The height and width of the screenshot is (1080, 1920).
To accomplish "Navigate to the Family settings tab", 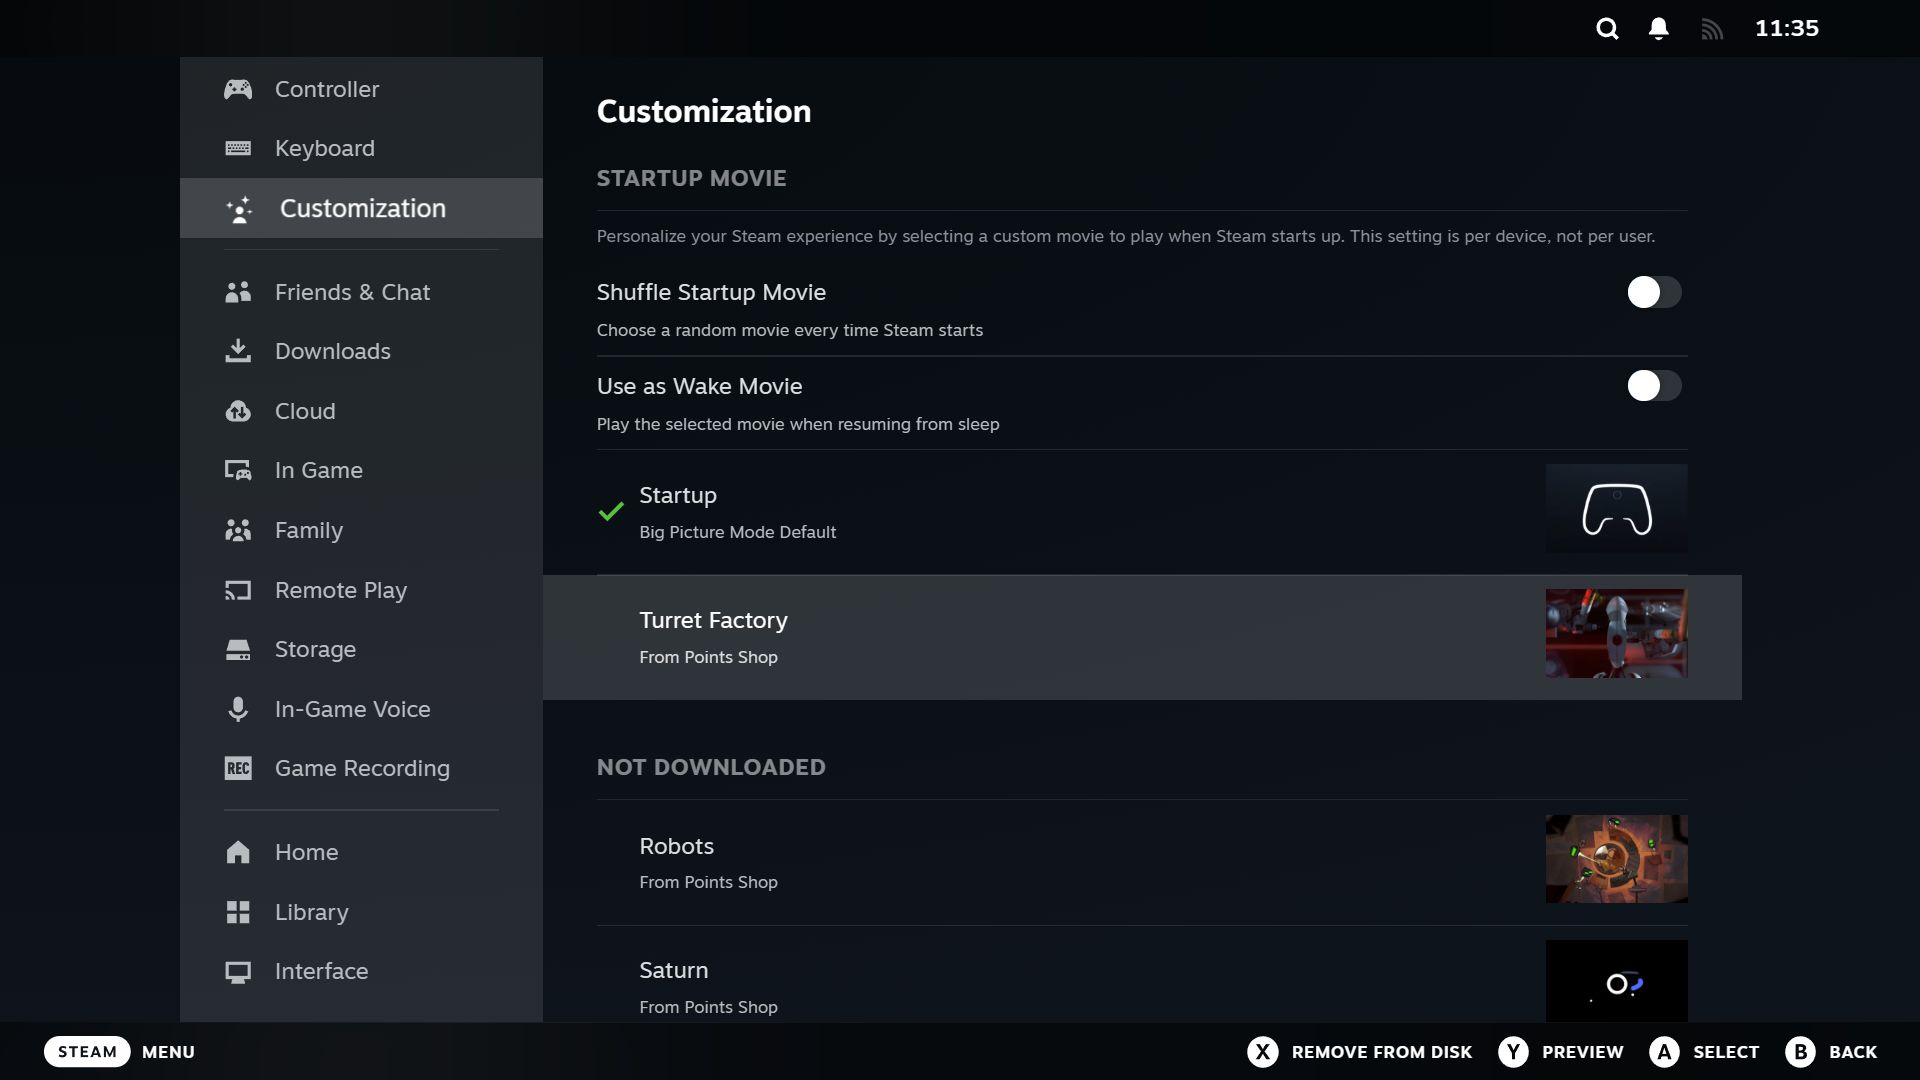I will pyautogui.click(x=309, y=531).
